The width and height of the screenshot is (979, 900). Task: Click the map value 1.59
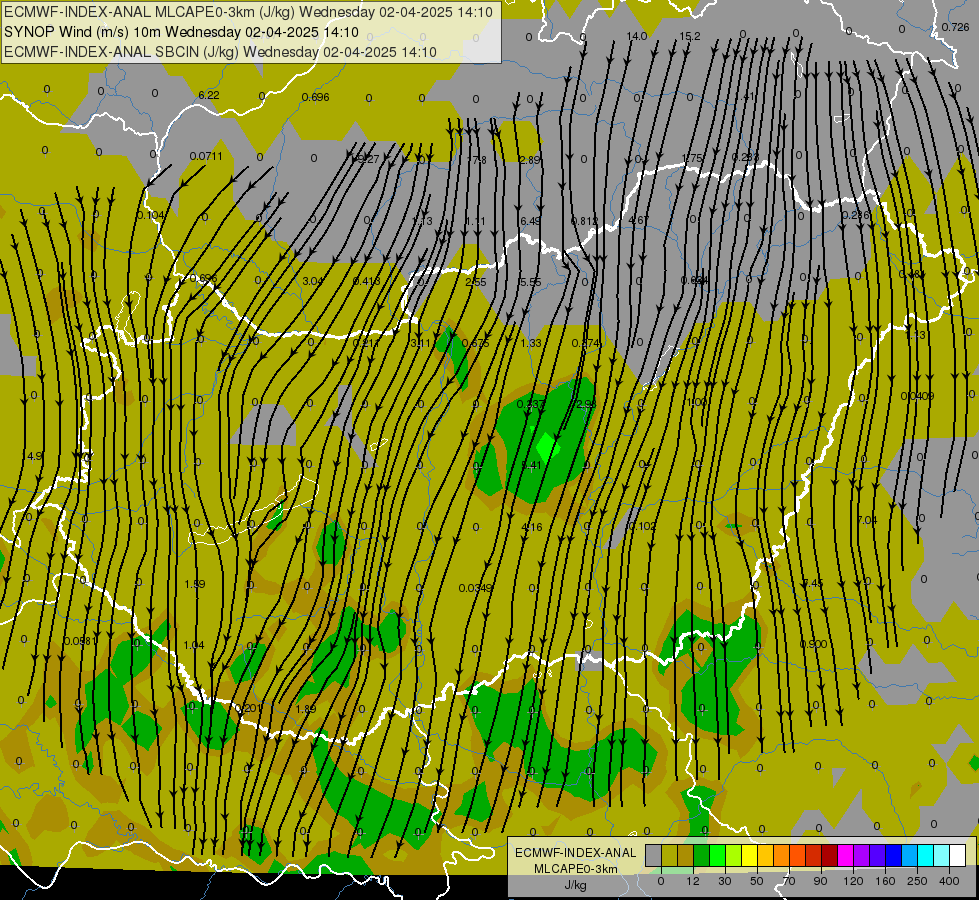pos(195,584)
